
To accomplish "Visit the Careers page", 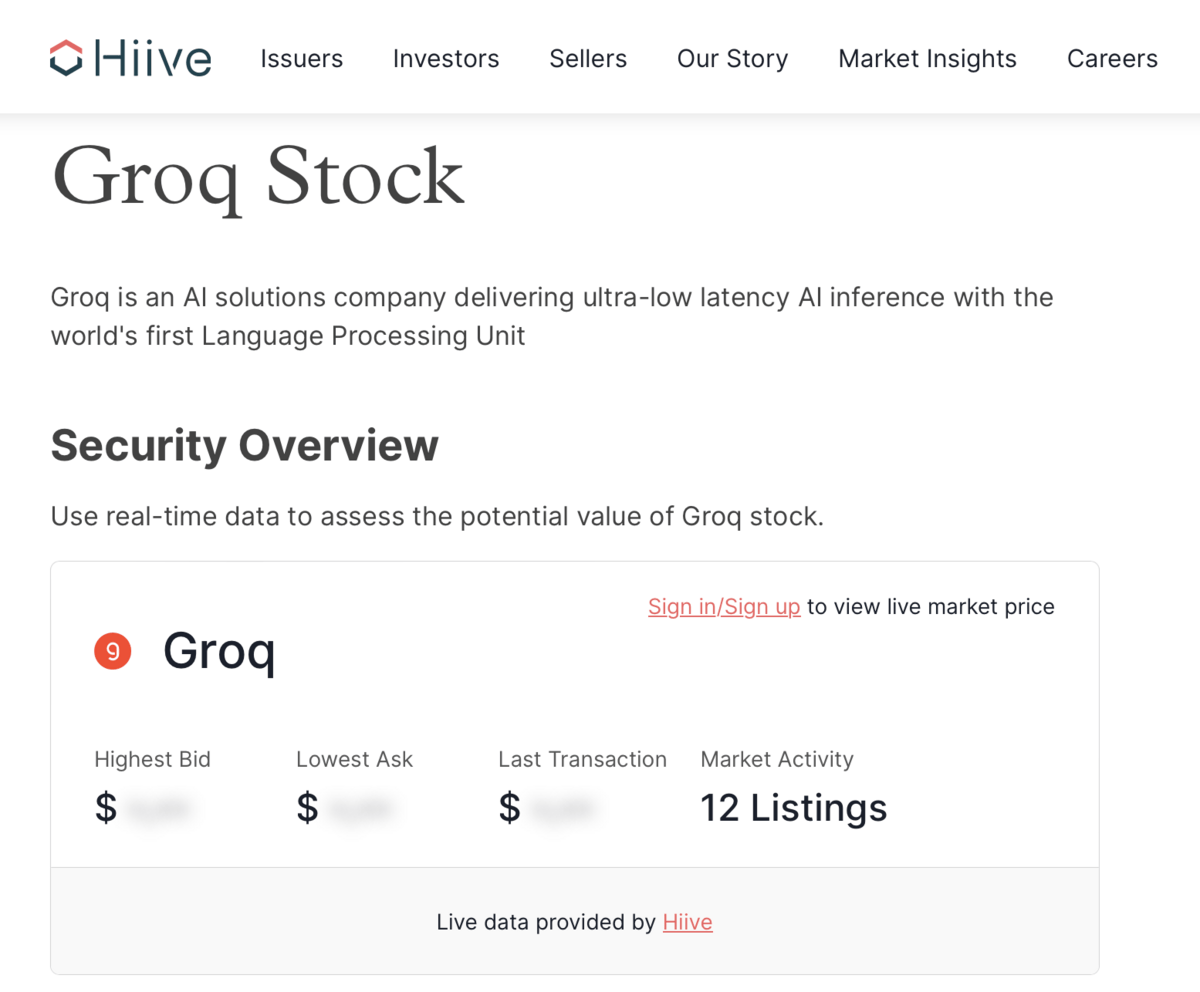I will (1112, 59).
